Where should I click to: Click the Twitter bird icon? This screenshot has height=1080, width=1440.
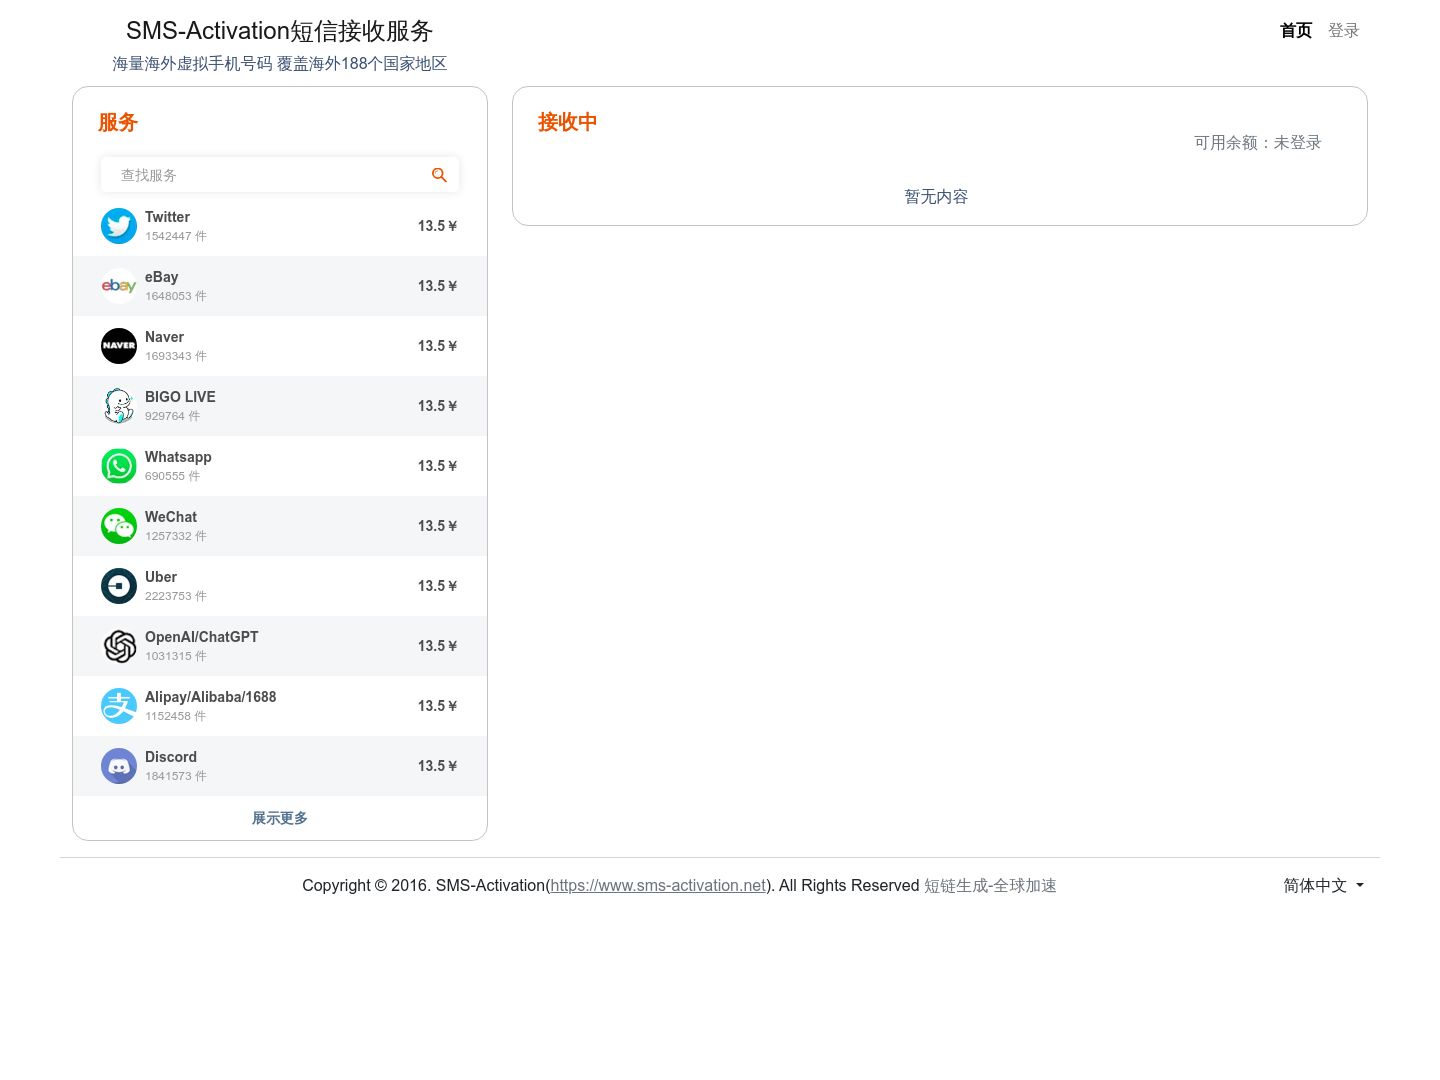tap(119, 226)
